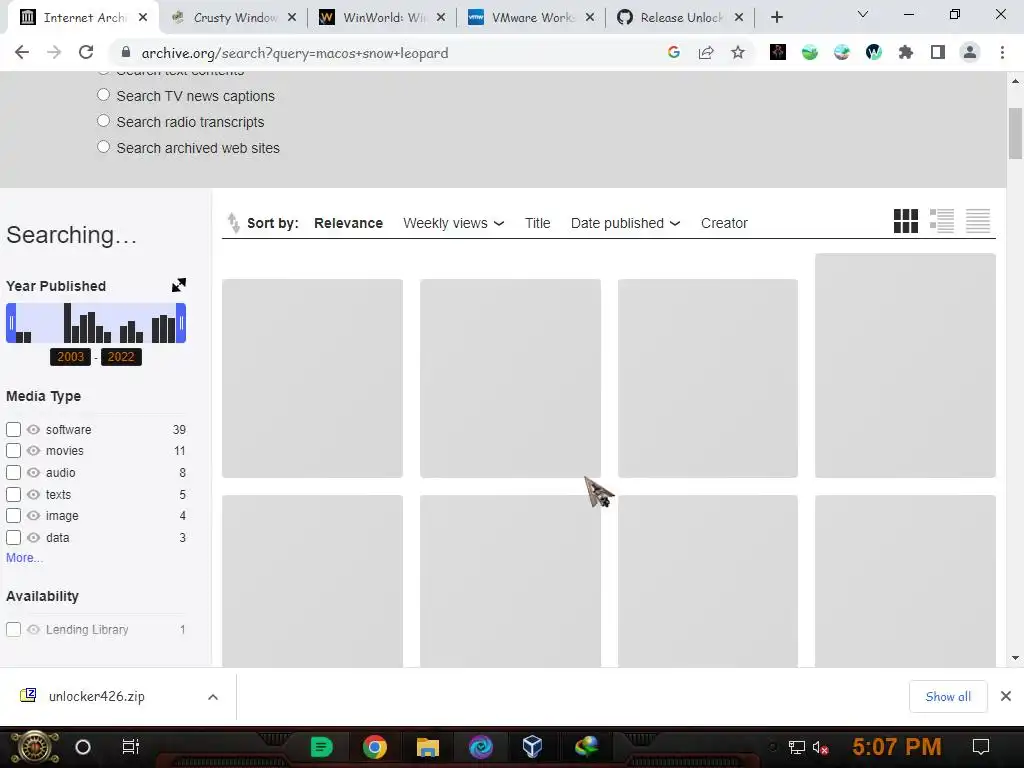Viewport: 1024px width, 768px height.
Task: Expand the Year Published histogram
Action: click(178, 285)
